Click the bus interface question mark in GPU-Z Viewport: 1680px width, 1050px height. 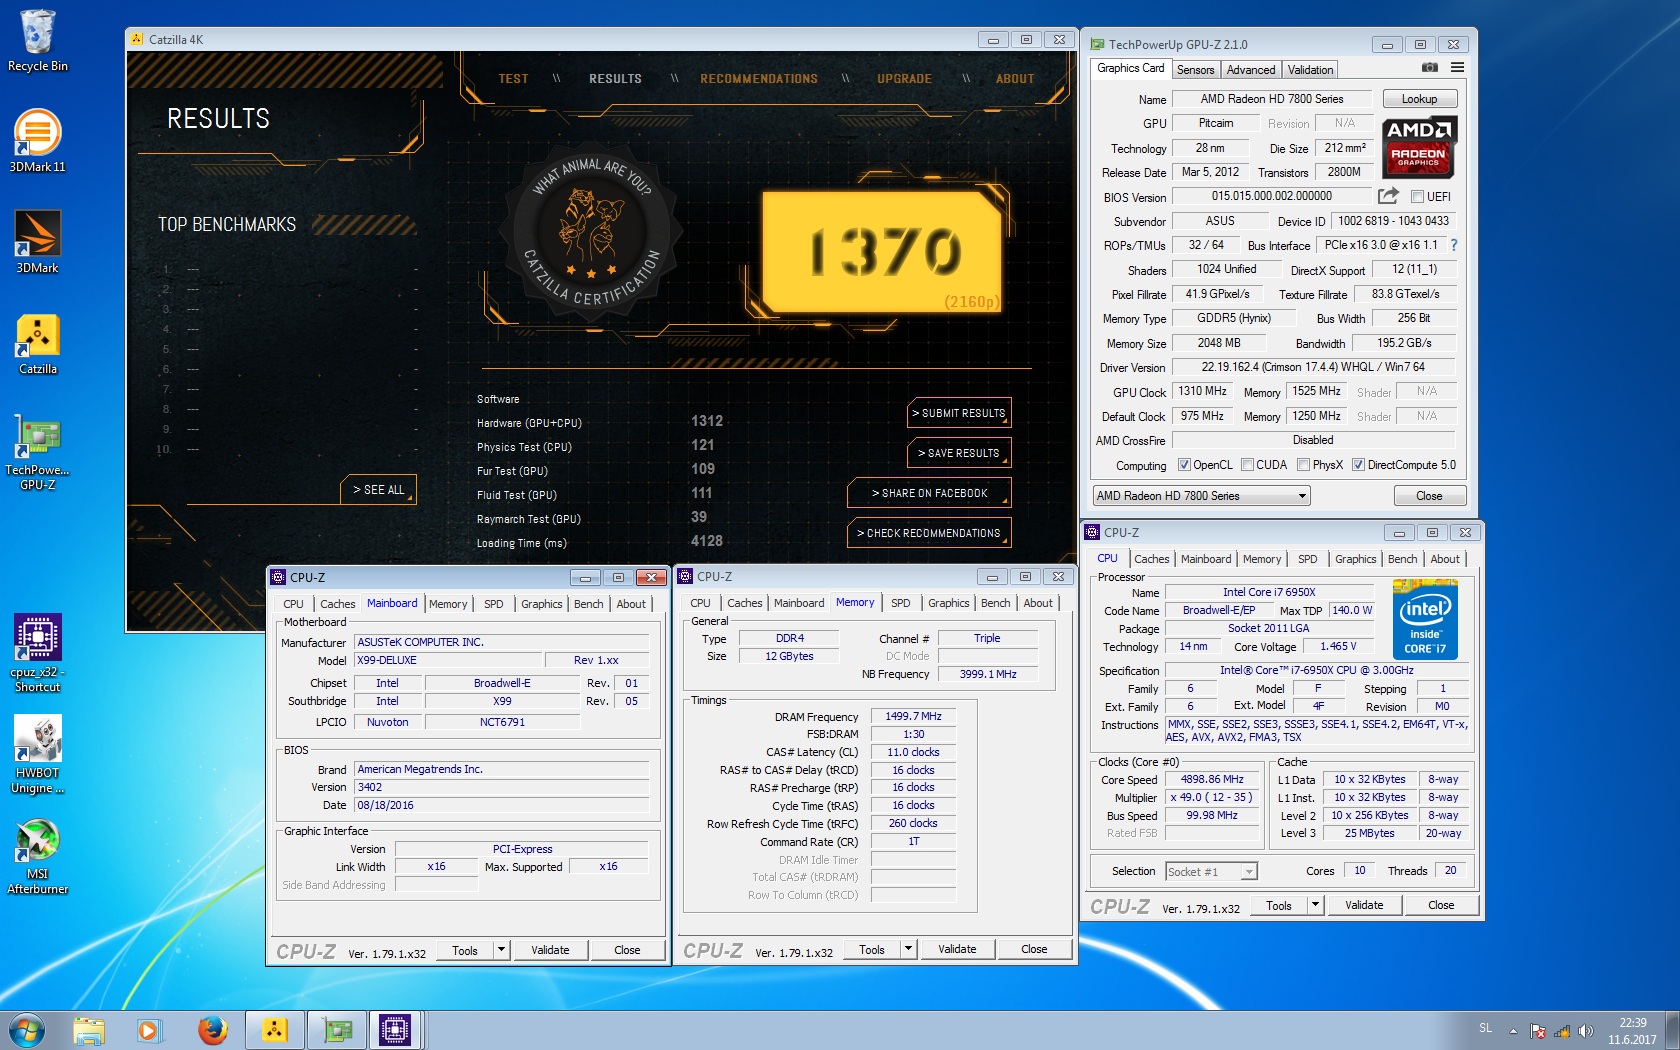[1454, 245]
